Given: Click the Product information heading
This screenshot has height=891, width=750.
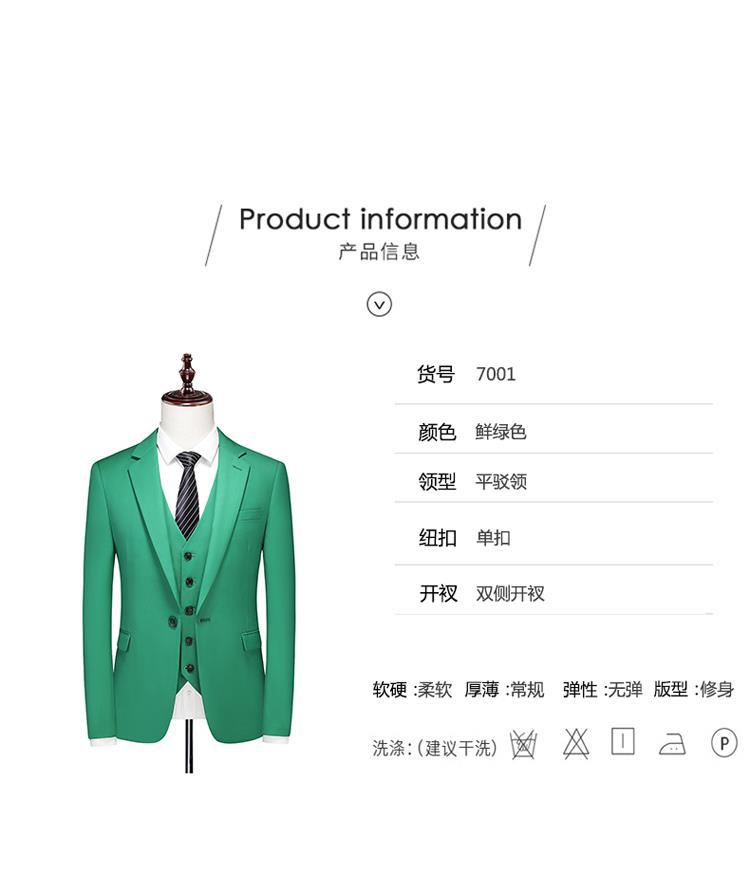Looking at the screenshot, I should tap(380, 219).
